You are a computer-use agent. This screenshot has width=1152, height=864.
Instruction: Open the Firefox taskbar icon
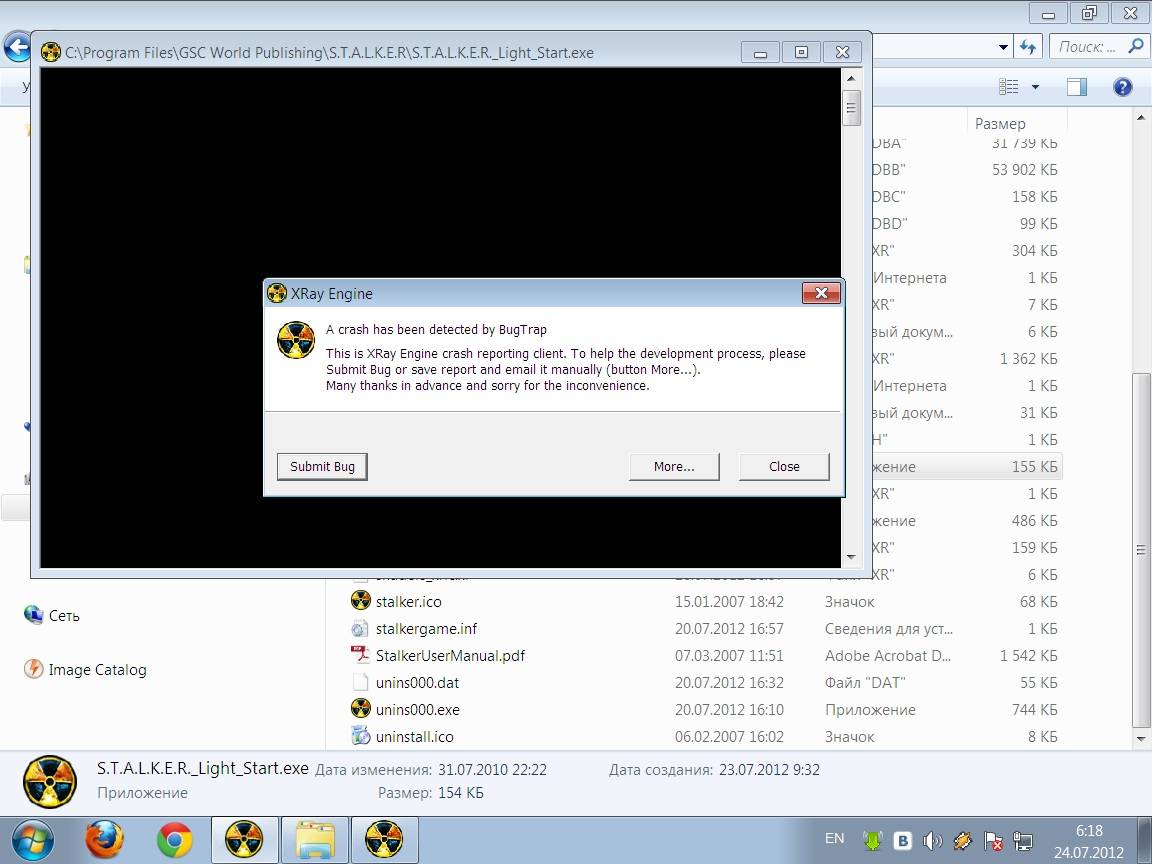pos(105,840)
